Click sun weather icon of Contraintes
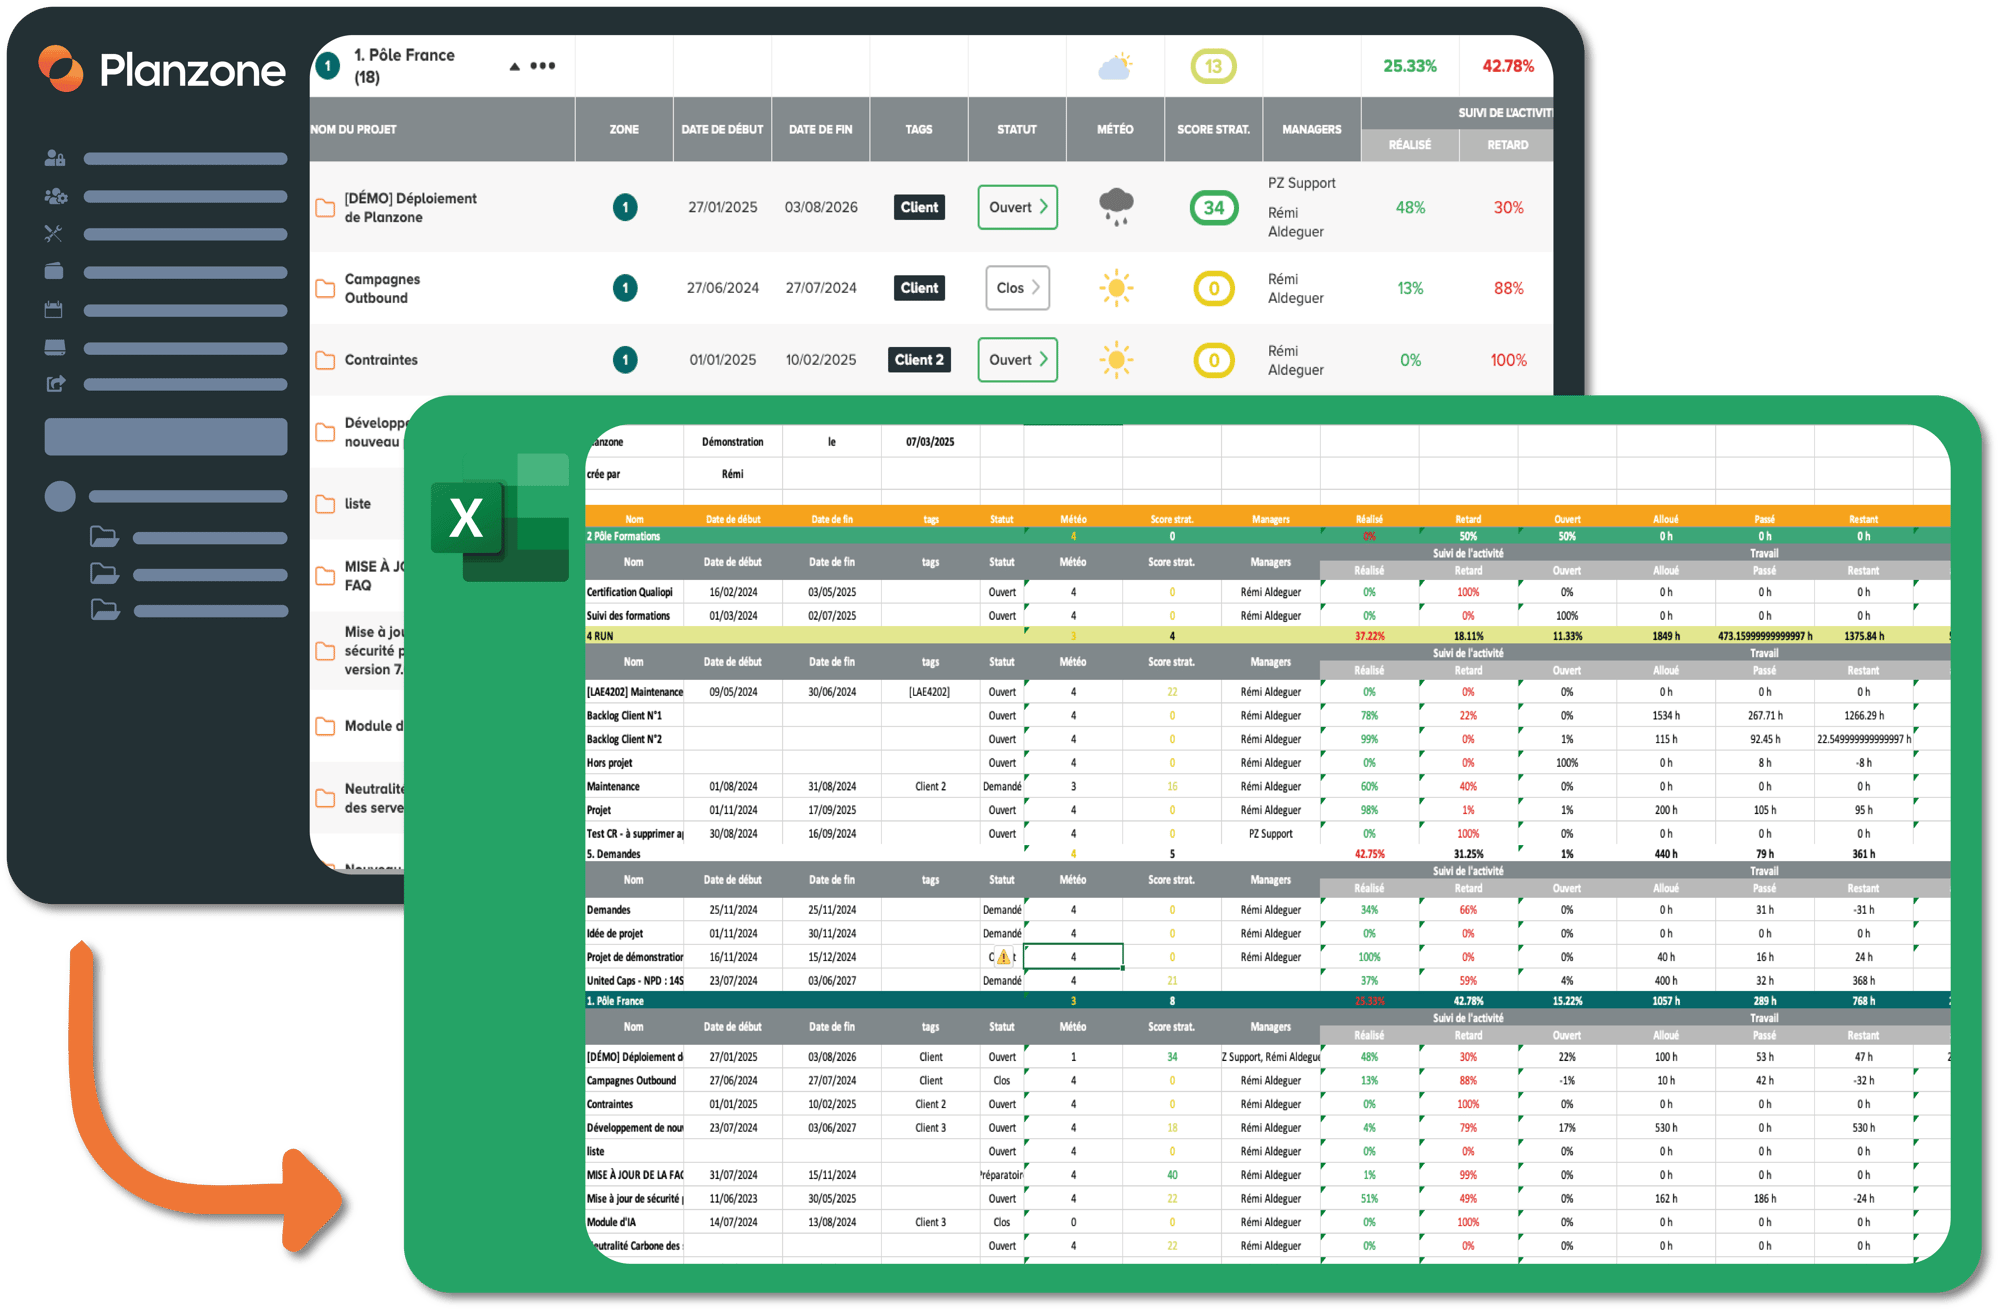Viewport: 2000px width, 1311px height. click(1116, 360)
